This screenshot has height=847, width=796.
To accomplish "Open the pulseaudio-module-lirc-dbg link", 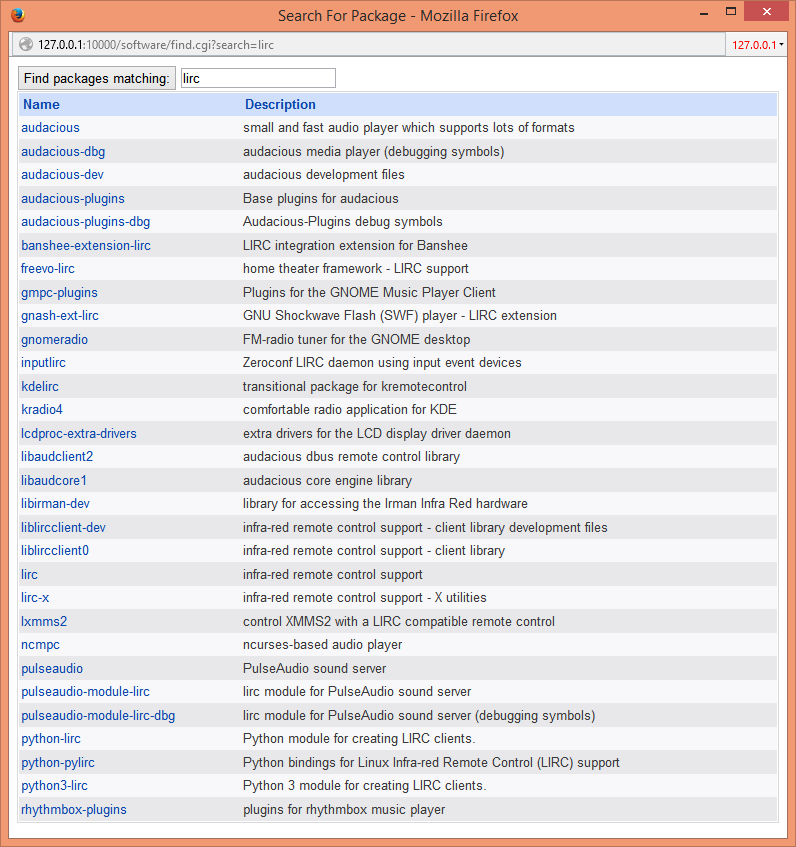I will [98, 715].
